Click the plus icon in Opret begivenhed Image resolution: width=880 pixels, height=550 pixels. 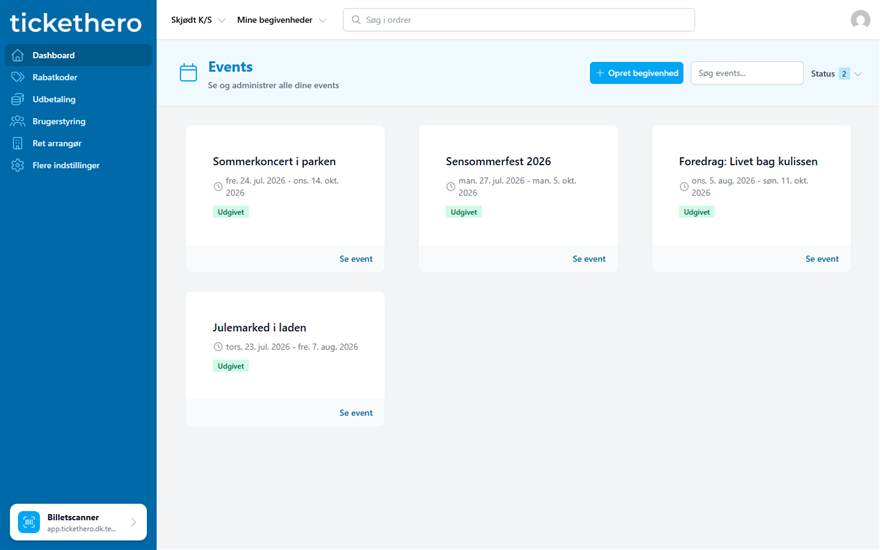(600, 73)
